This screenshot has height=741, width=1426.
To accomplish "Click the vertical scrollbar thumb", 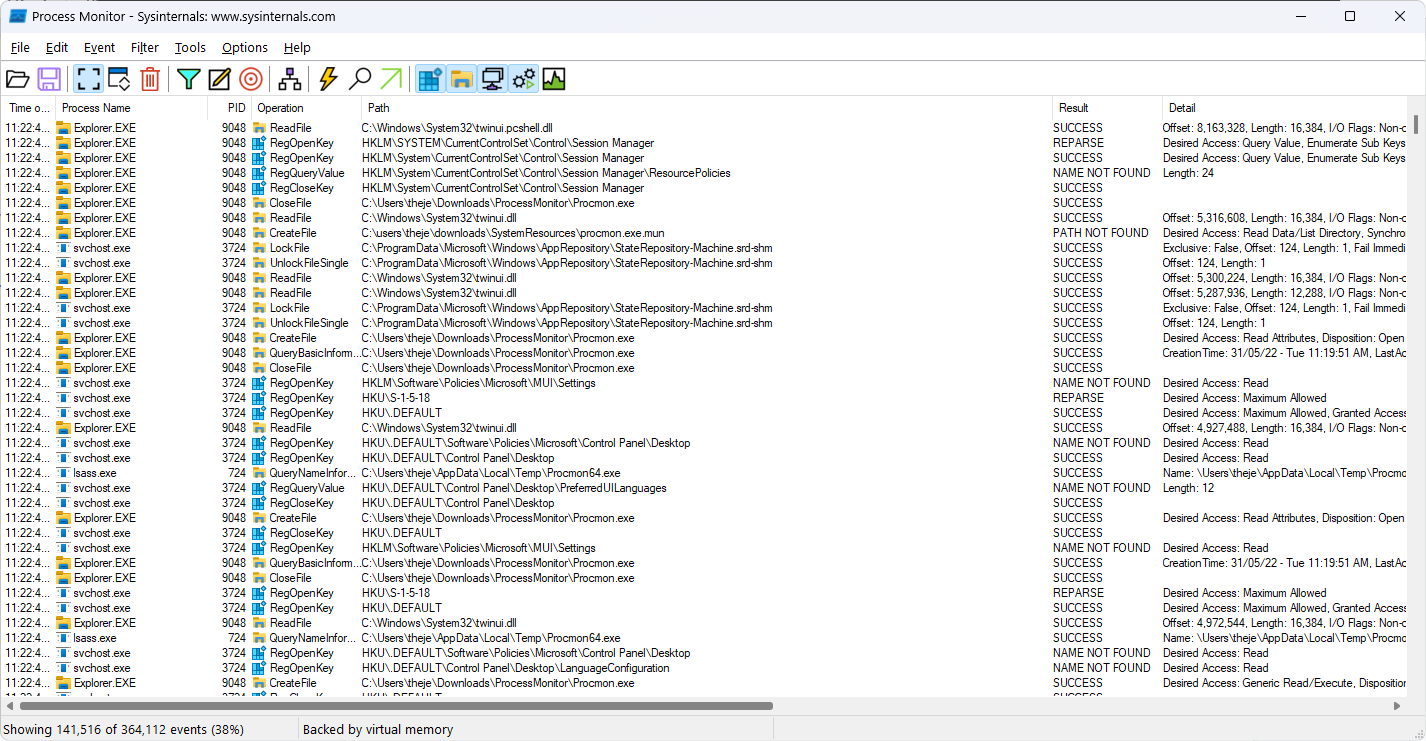I will pos(1416,124).
